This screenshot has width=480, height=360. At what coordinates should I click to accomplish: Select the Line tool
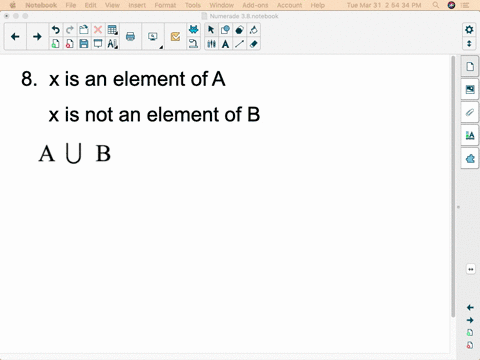coord(239,44)
